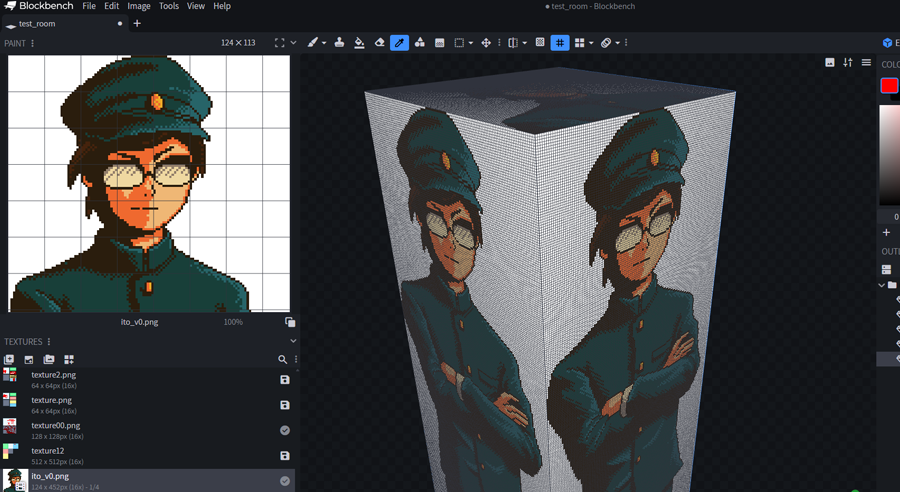Select the Eraser tool

[x=379, y=43]
